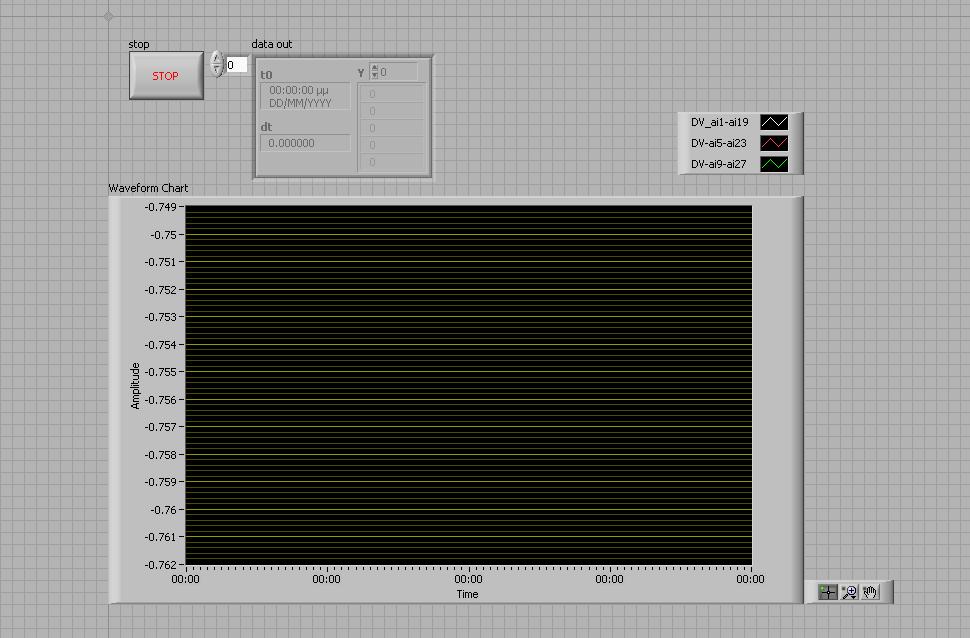Viewport: 970px width, 638px height.
Task: Click the red STOP button
Action: point(166,75)
